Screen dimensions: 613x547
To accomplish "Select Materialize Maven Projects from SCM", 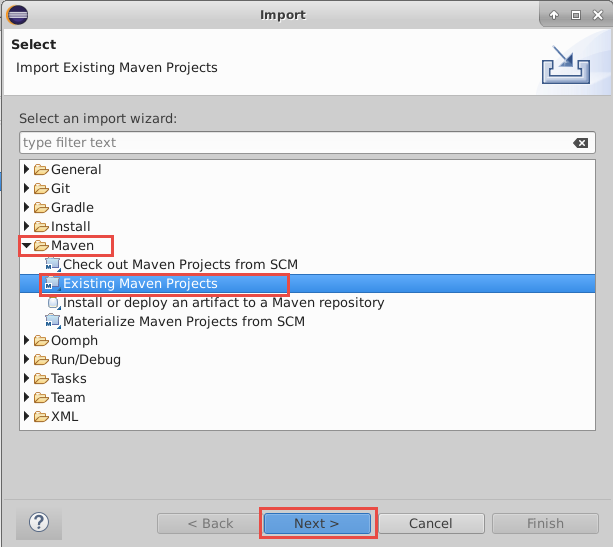I will click(x=184, y=321).
